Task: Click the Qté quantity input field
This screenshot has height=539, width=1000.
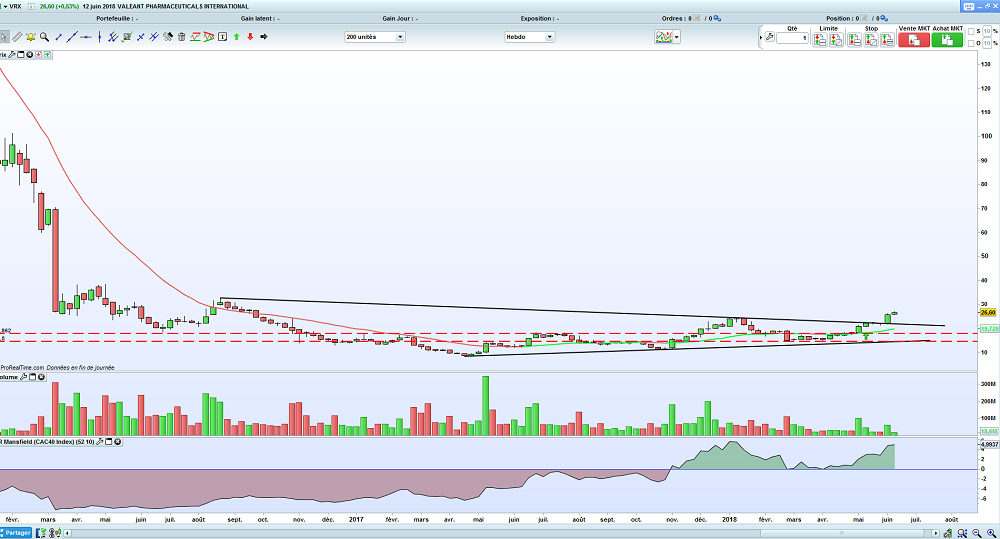Action: (x=793, y=38)
